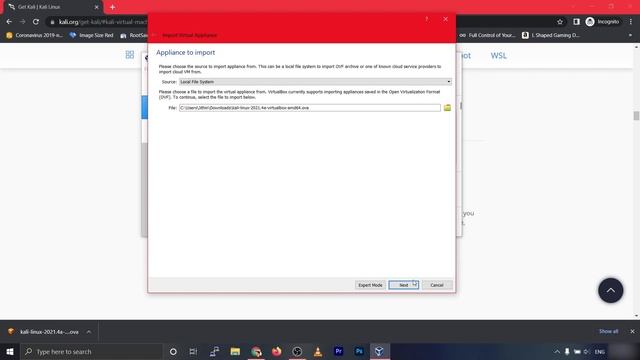
Task: Click the VLC cone icon on the taskbar
Action: pyautogui.click(x=318, y=351)
